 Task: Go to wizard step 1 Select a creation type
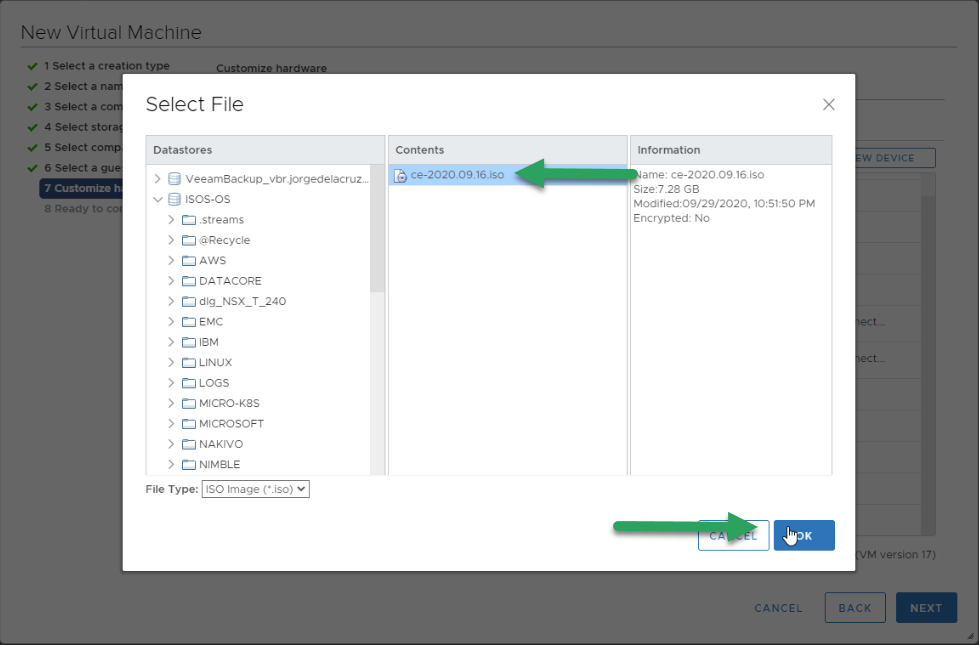pyautogui.click(x=106, y=66)
